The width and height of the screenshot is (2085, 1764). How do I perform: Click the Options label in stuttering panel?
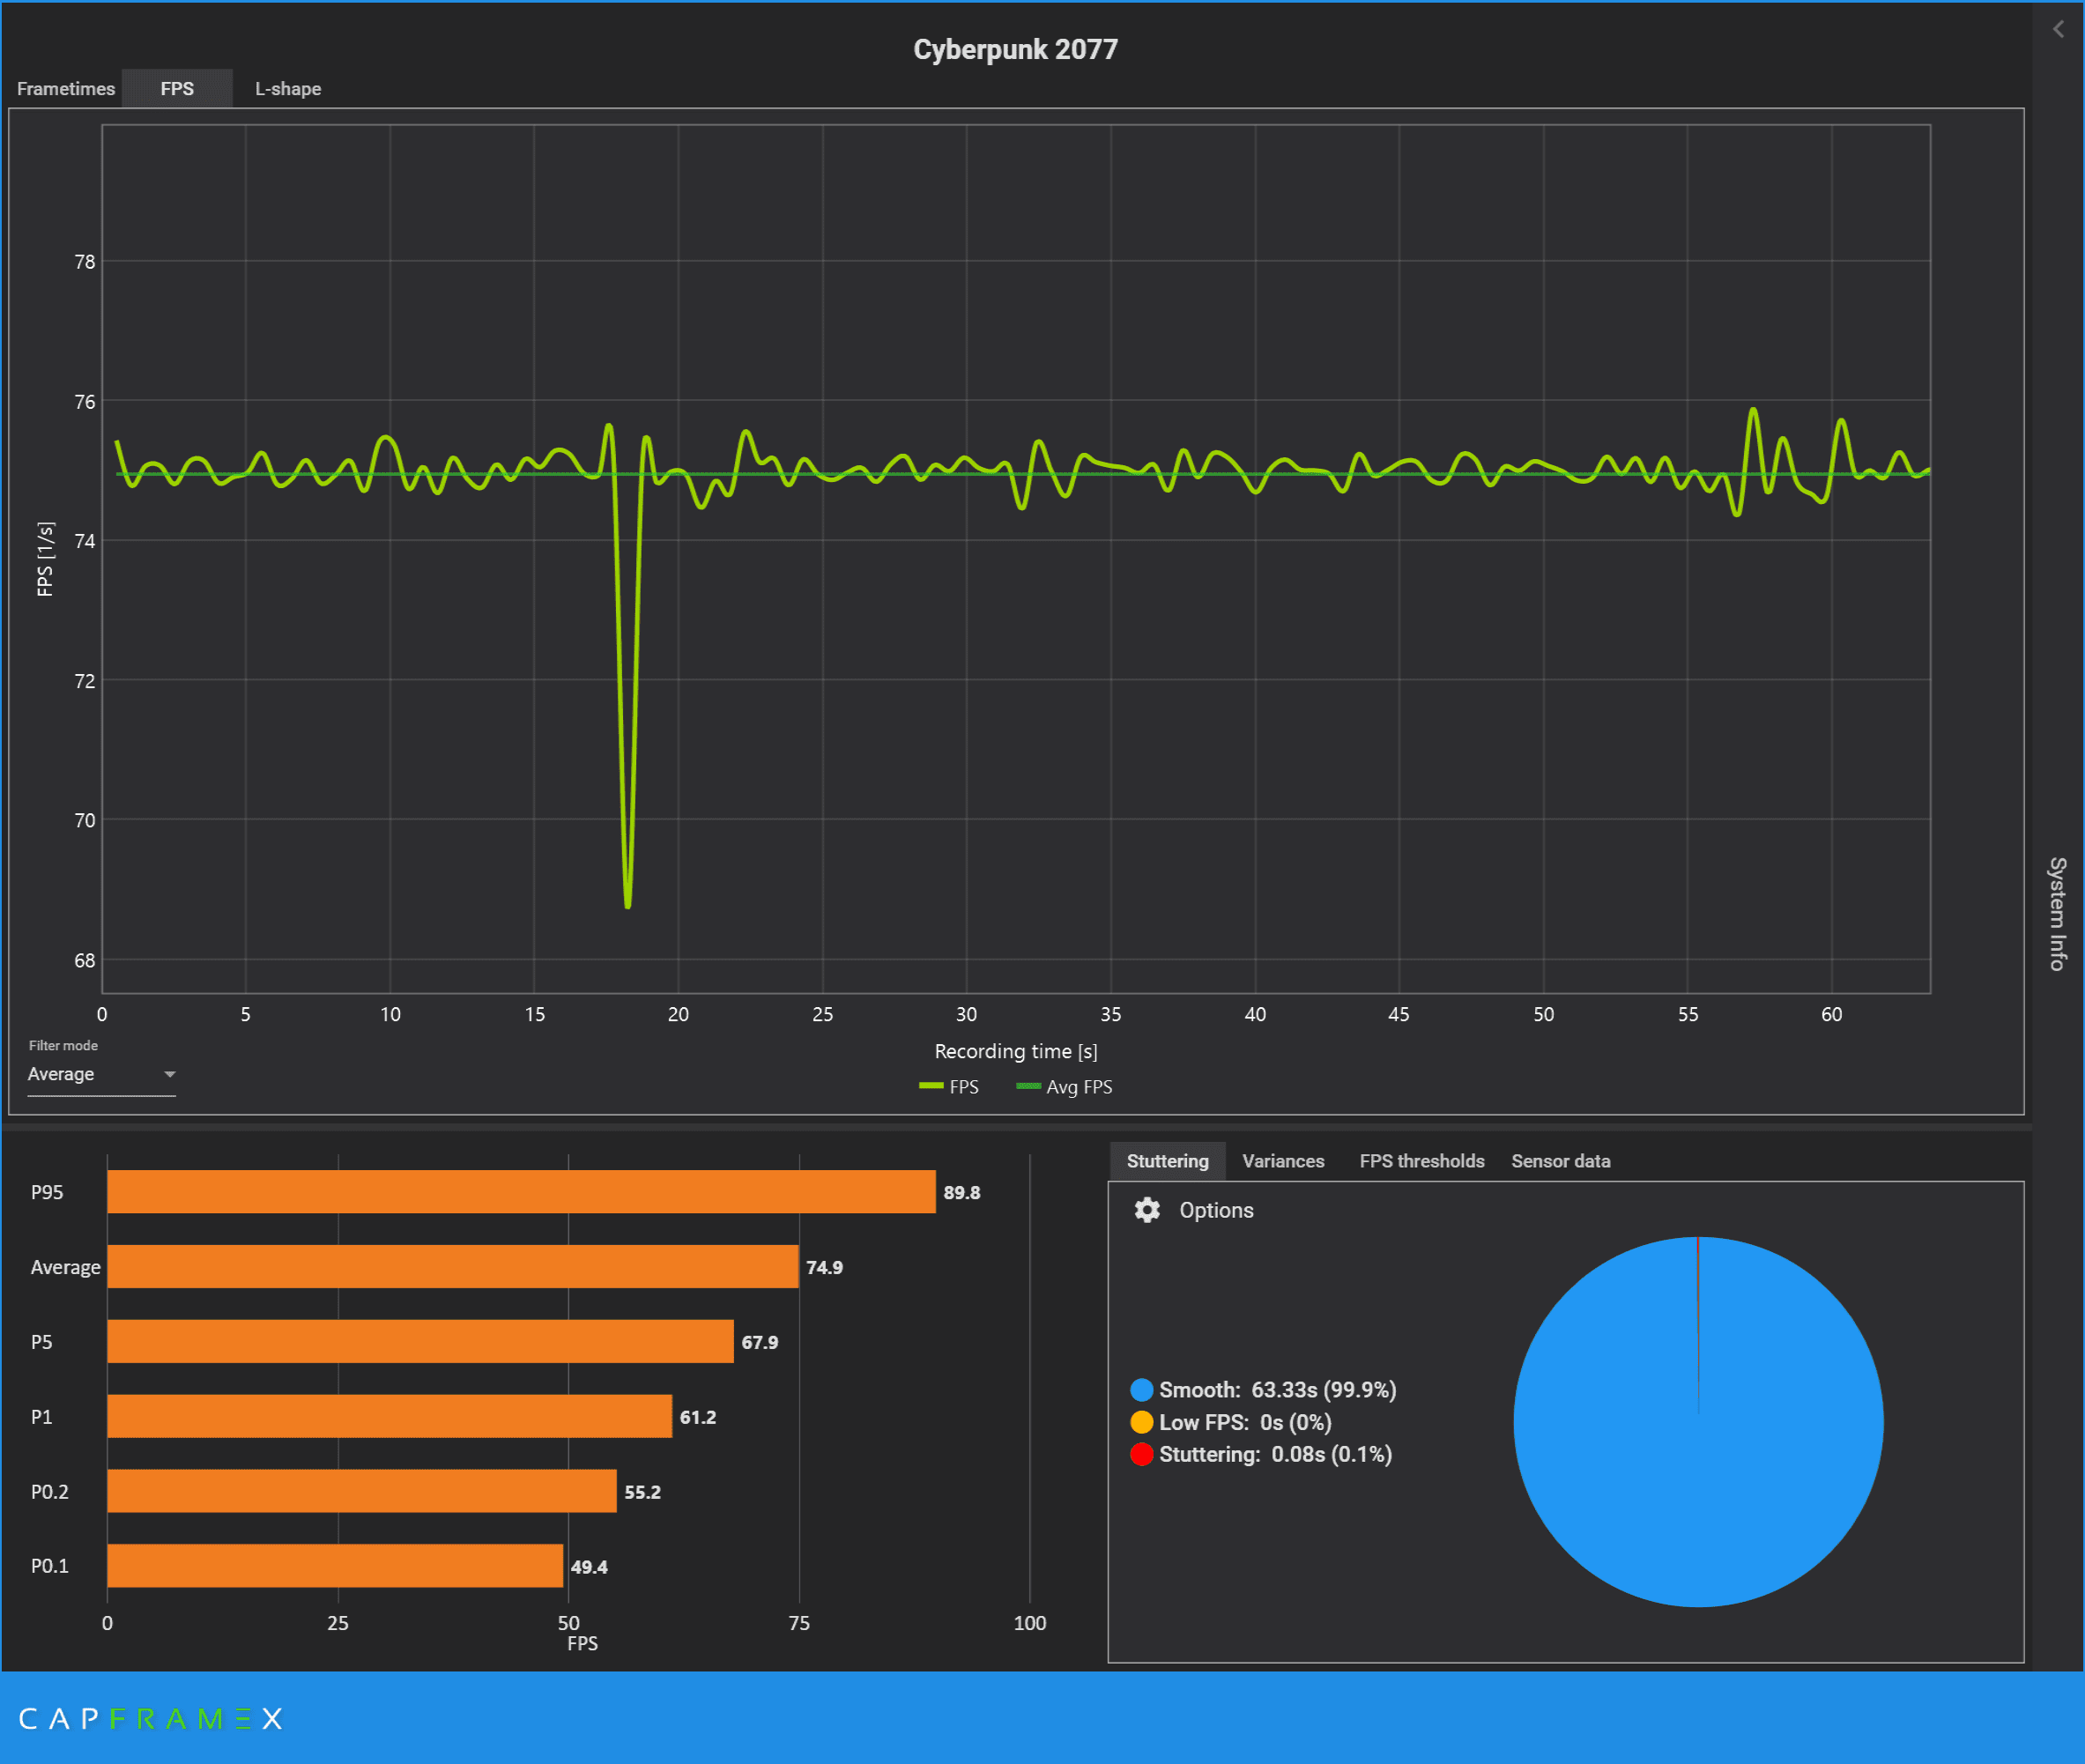click(x=1216, y=1210)
